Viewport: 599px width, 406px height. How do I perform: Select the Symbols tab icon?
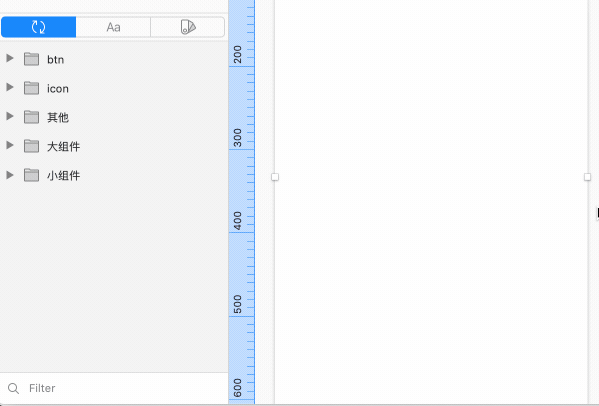pos(38,27)
